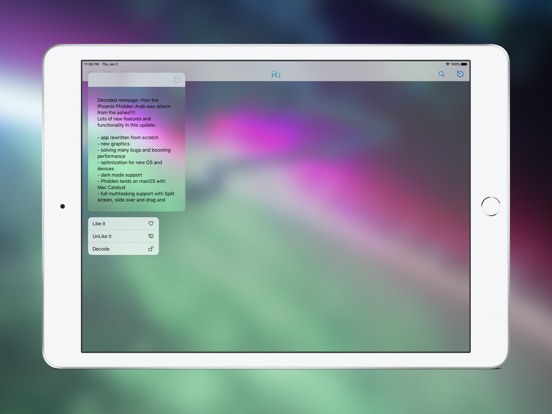This screenshot has height=414, width=552.
Task: Tap the "- dark mode support" line
Action: pyautogui.click(x=120, y=175)
